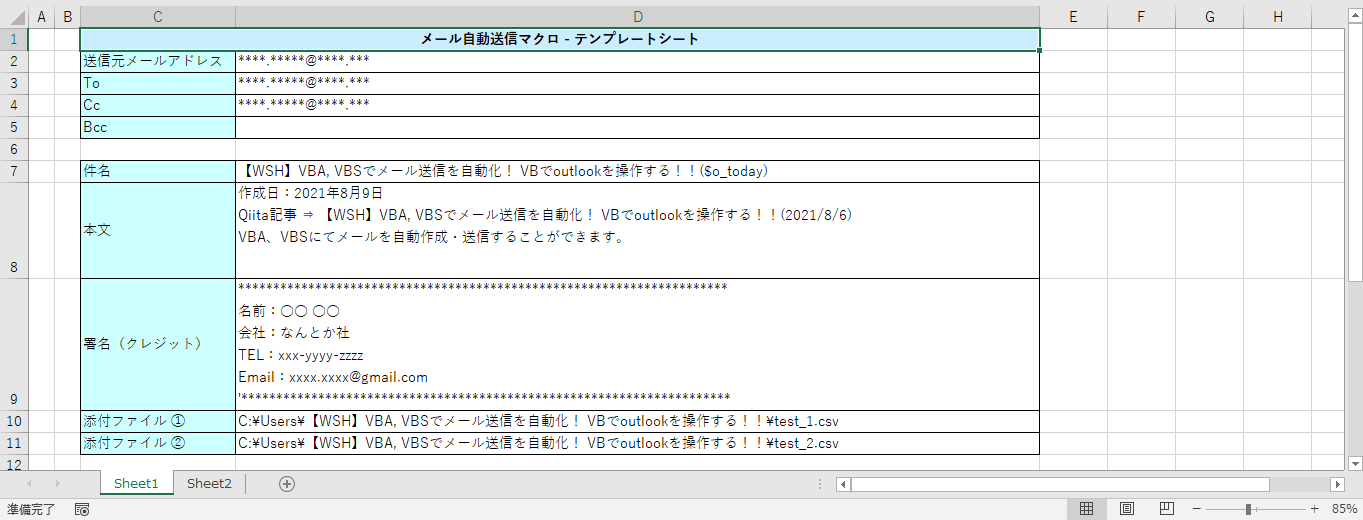Click vertical scrollbar down arrow
This screenshot has width=1363, height=520.
click(x=1355, y=463)
